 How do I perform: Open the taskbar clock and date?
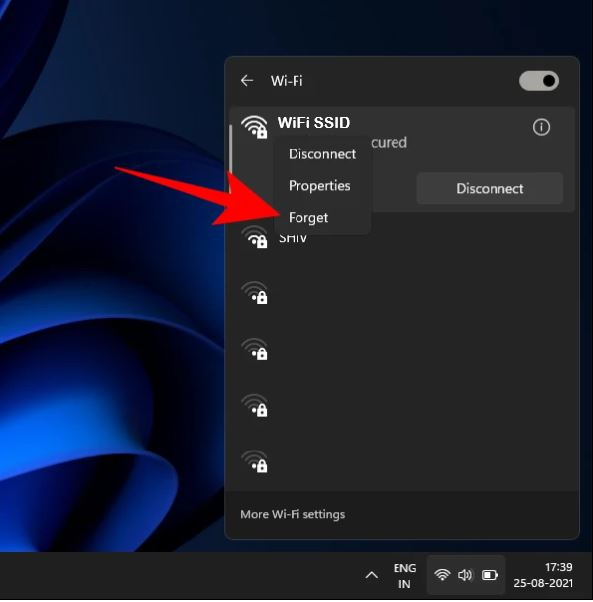[x=543, y=575]
